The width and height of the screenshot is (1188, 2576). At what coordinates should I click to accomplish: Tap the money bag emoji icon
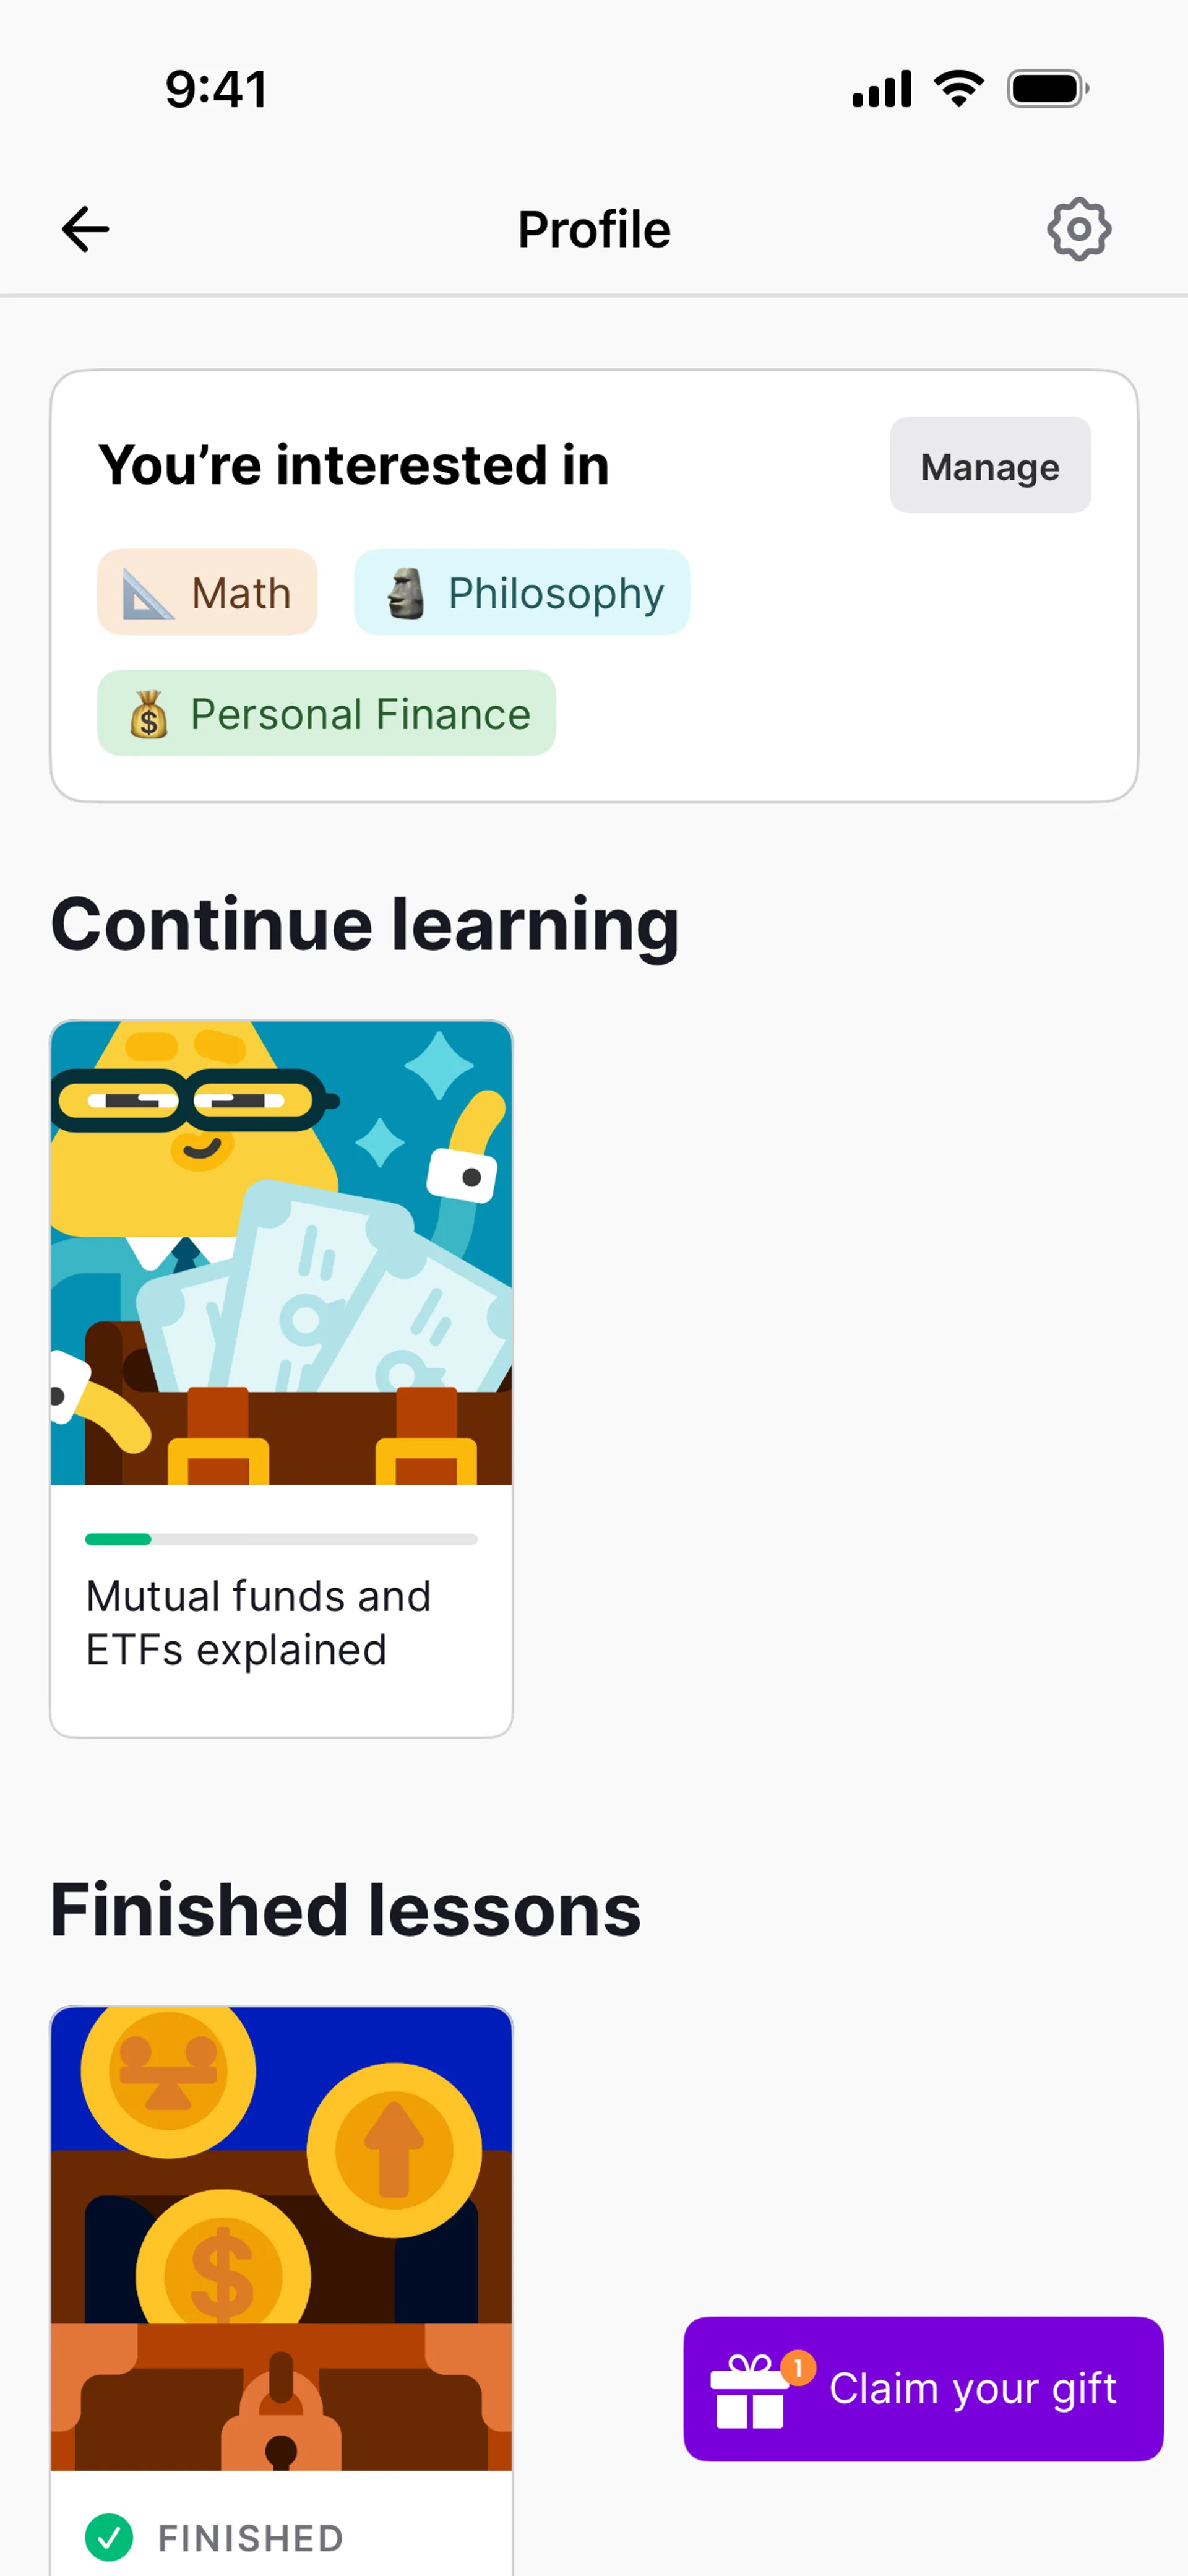149,714
